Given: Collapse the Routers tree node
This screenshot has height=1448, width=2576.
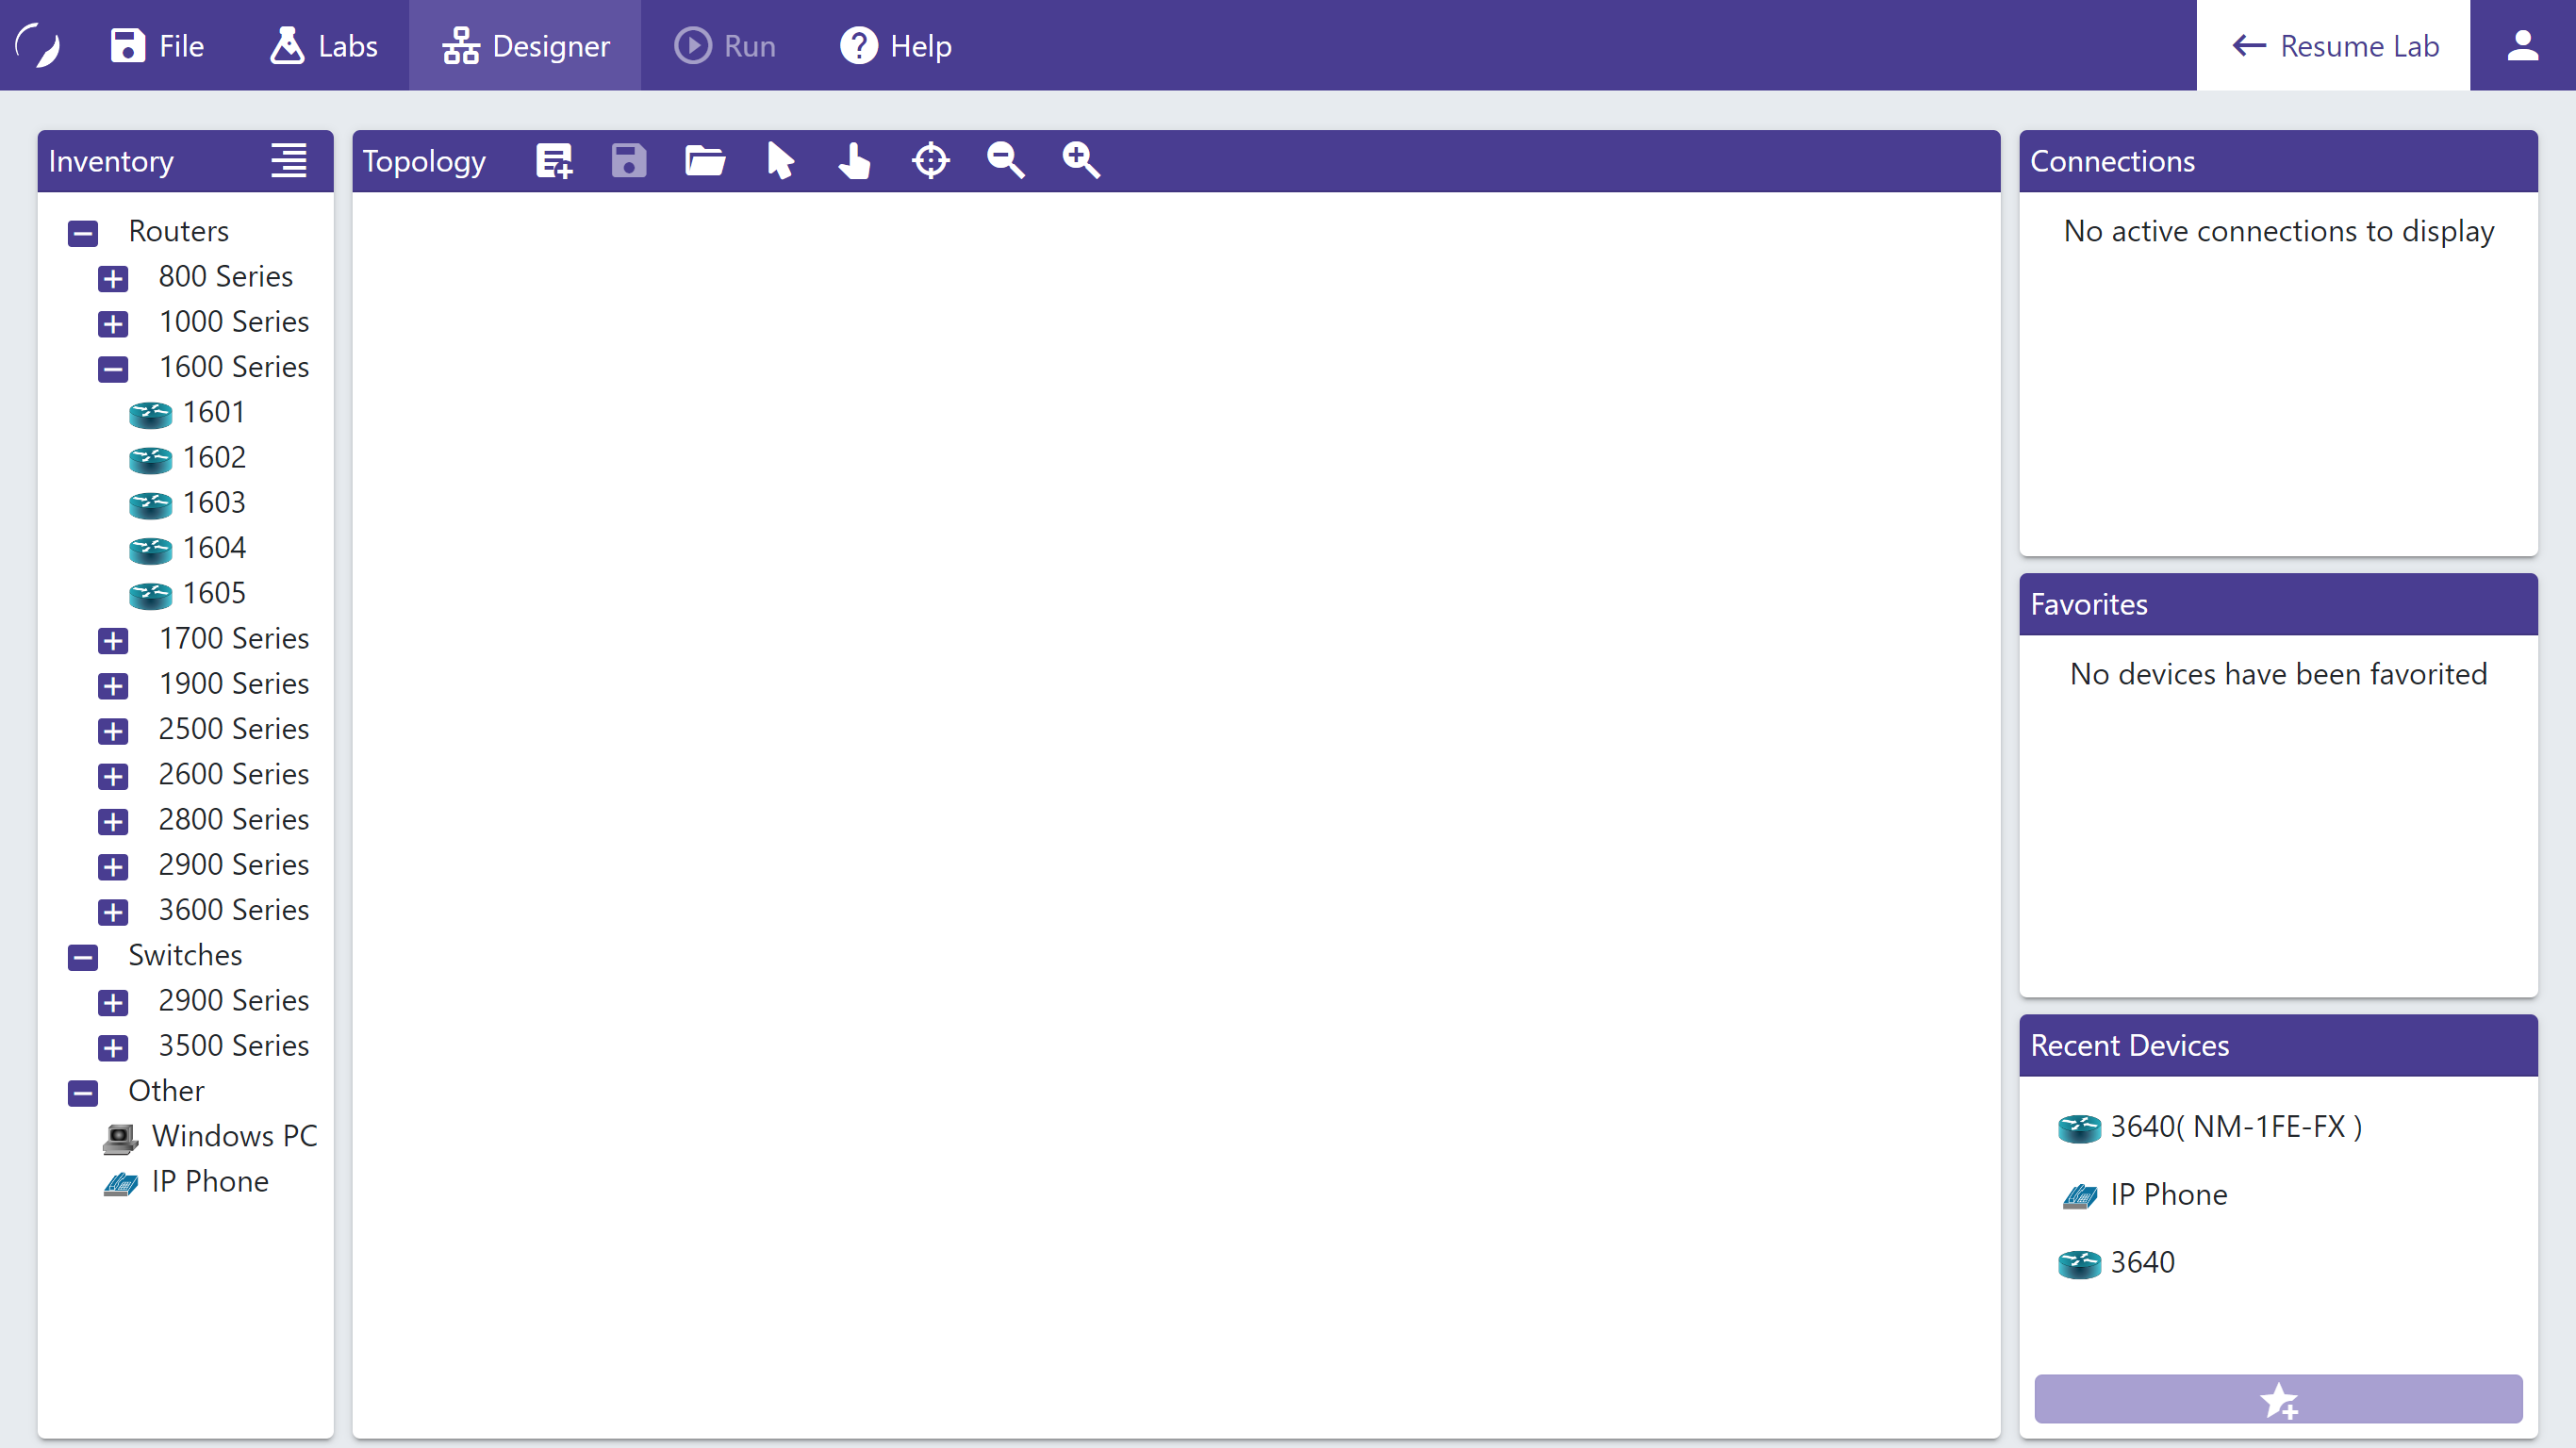Looking at the screenshot, I should (83, 233).
